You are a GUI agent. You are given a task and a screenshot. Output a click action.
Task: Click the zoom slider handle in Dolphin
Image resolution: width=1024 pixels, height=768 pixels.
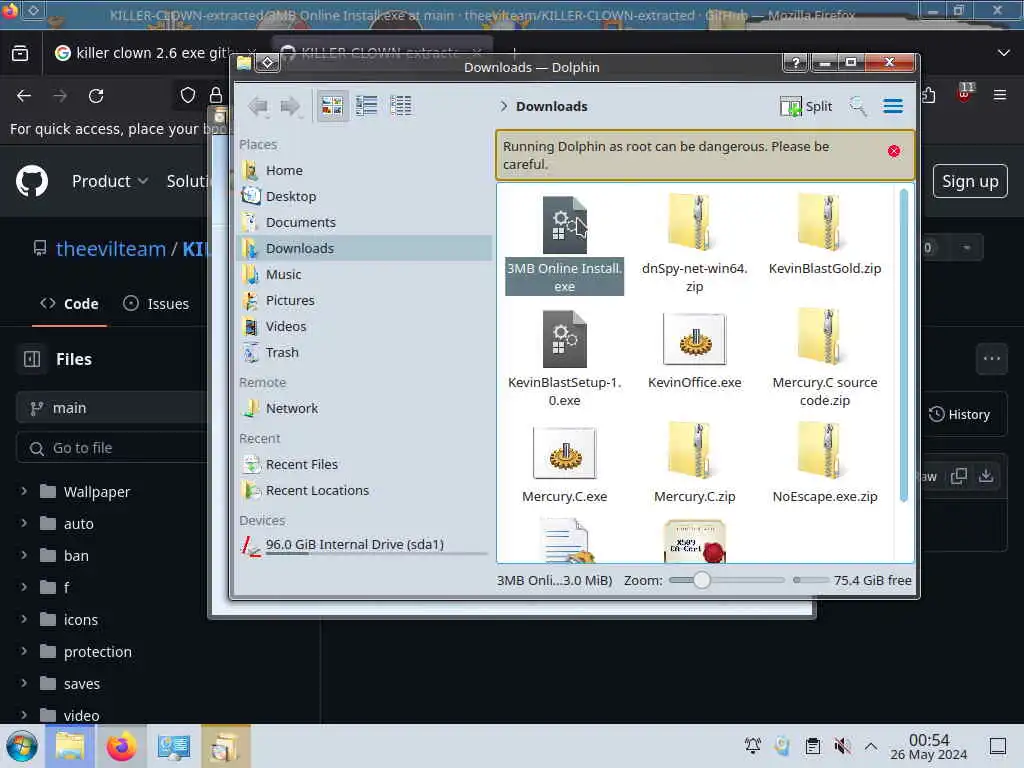pos(701,580)
